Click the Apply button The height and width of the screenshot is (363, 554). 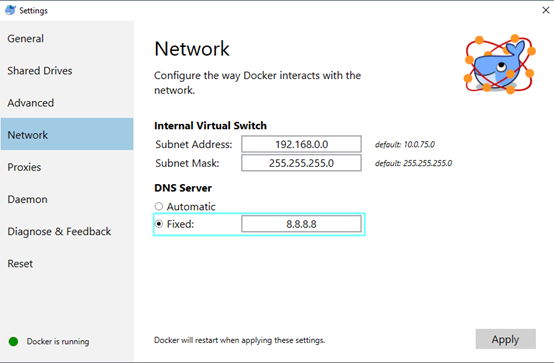tap(506, 339)
